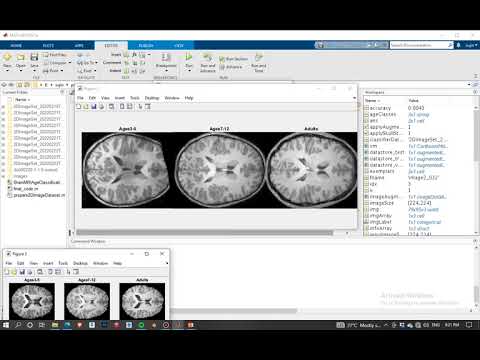
Task: Switch to the APPS ribbon tab
Action: pos(79,45)
